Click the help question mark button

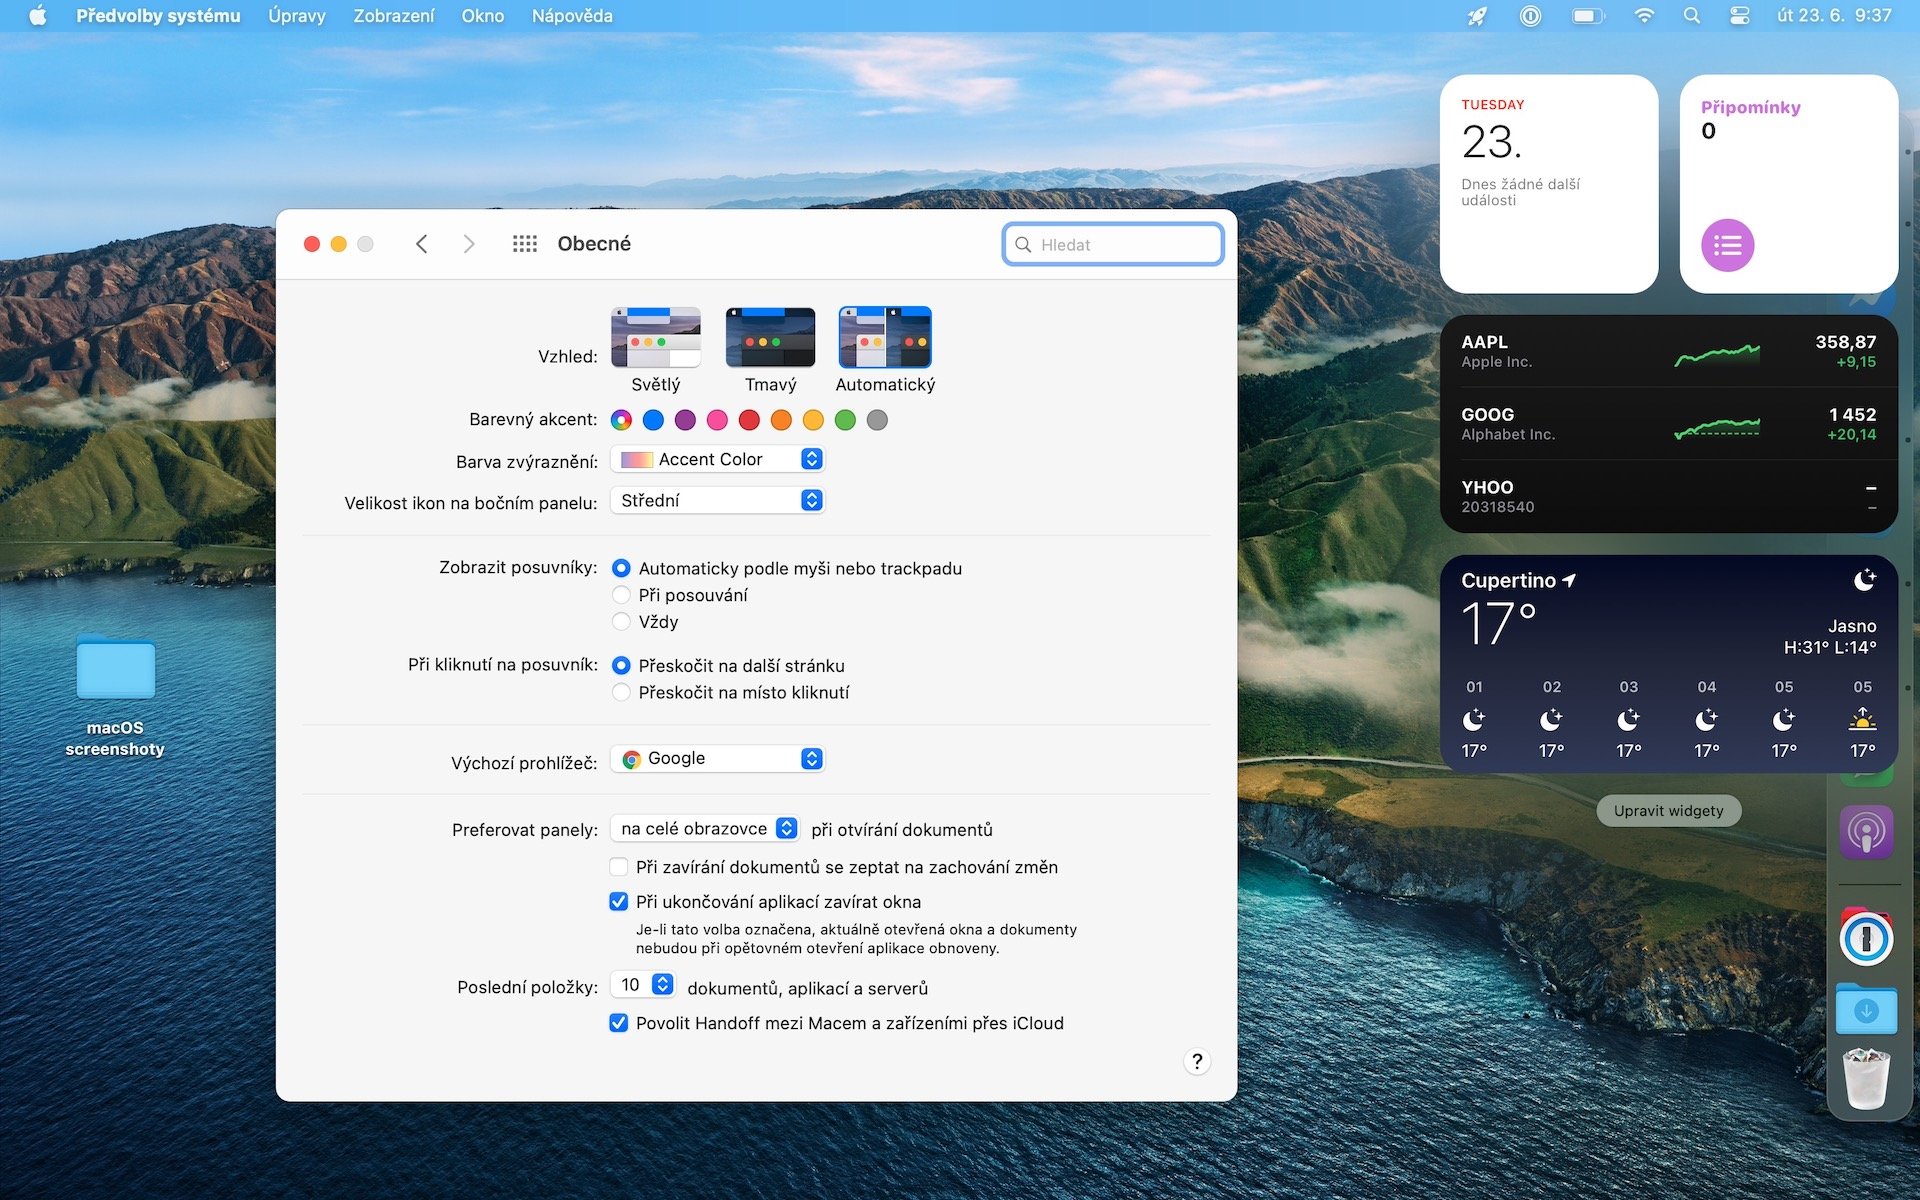click(x=1197, y=1061)
